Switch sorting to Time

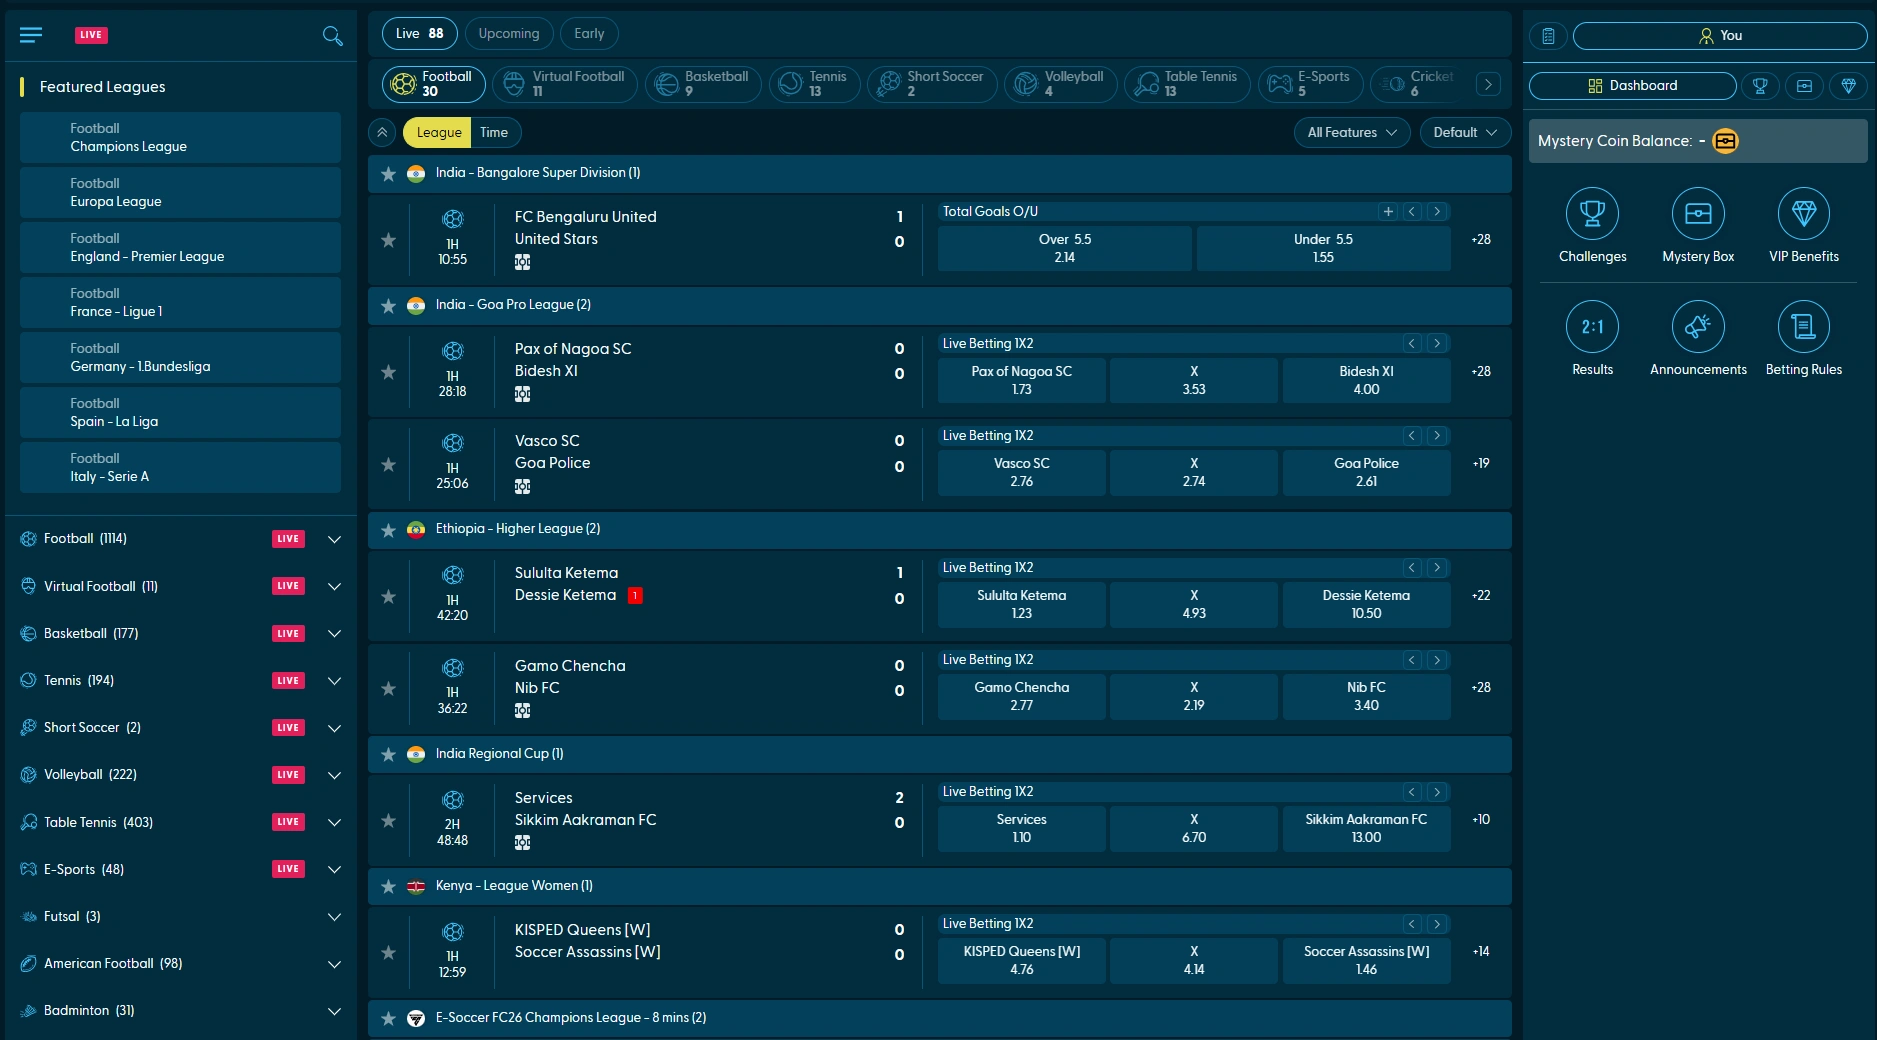[494, 132]
